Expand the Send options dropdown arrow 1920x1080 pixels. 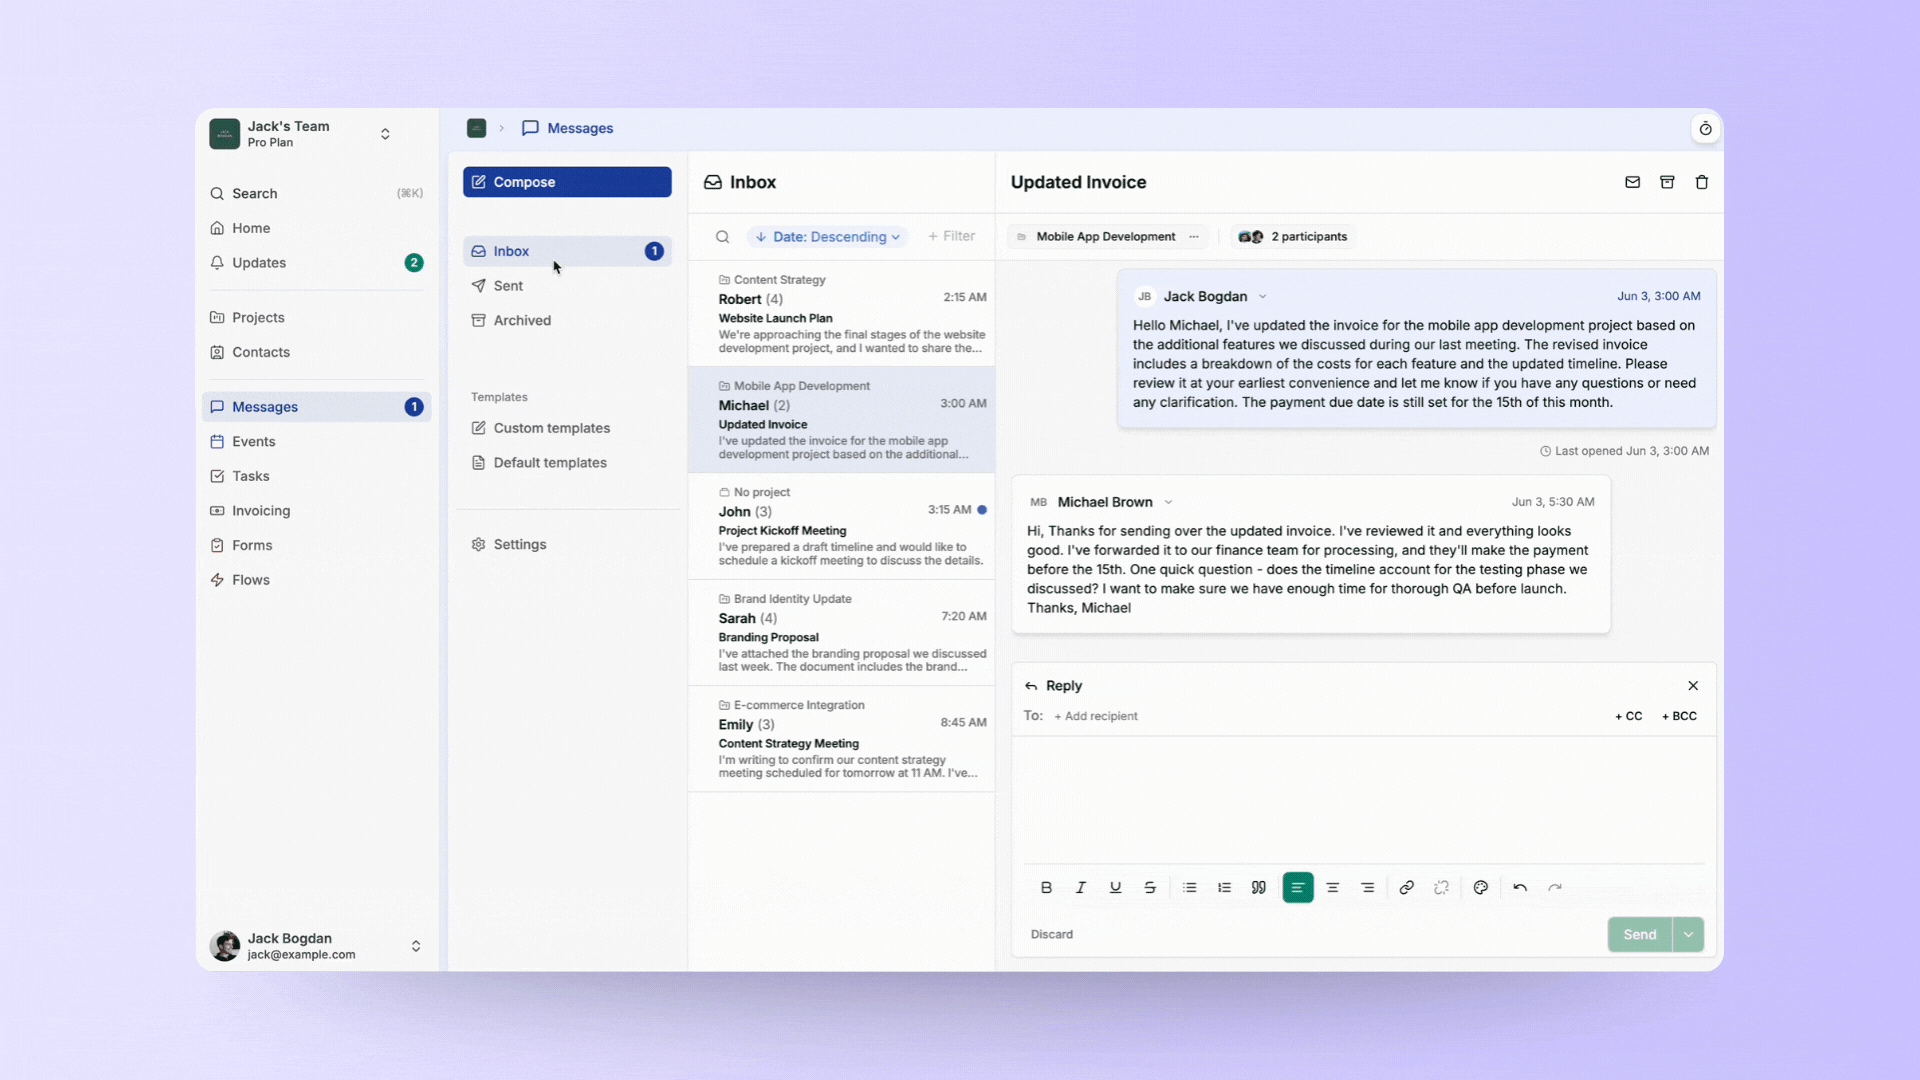[1688, 934]
